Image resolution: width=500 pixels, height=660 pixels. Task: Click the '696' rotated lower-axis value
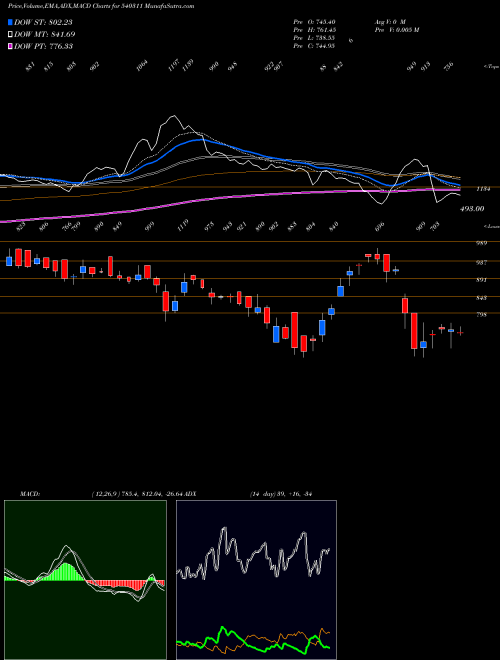(x=380, y=226)
